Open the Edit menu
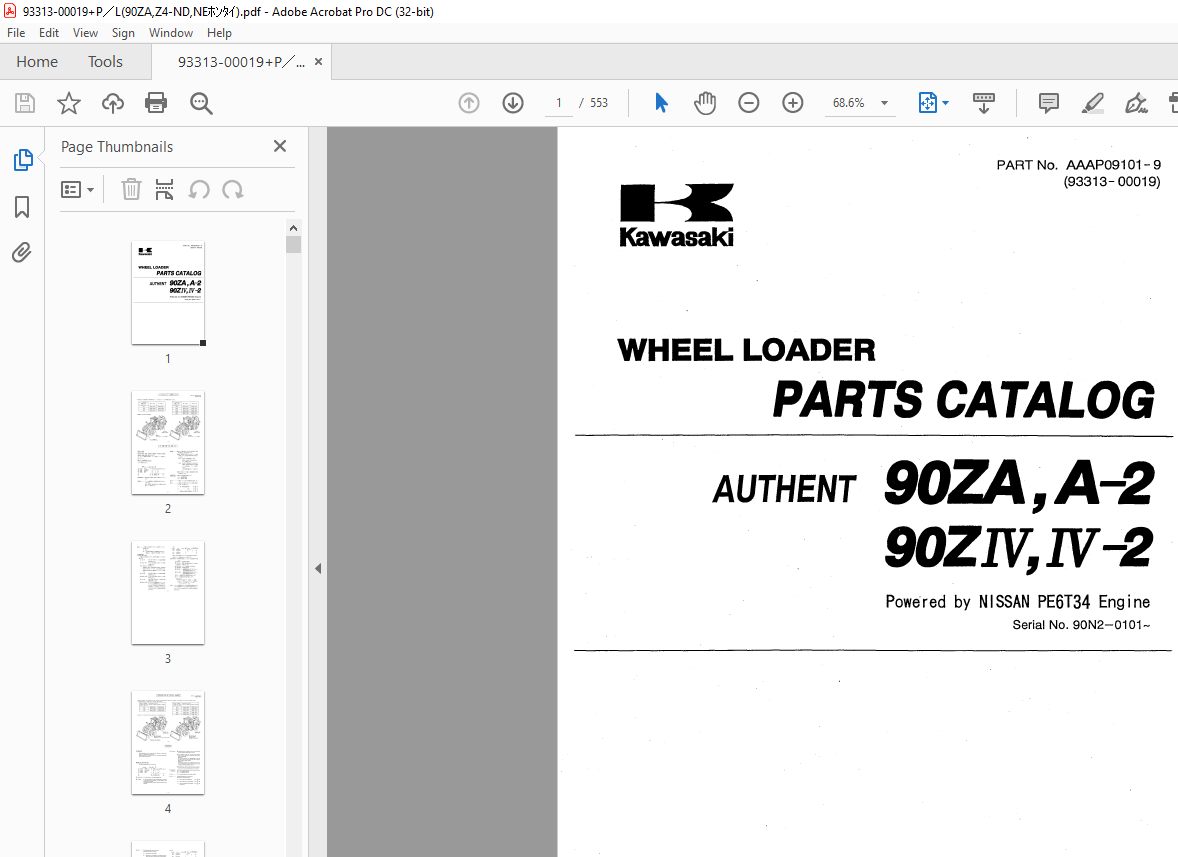 tap(49, 33)
